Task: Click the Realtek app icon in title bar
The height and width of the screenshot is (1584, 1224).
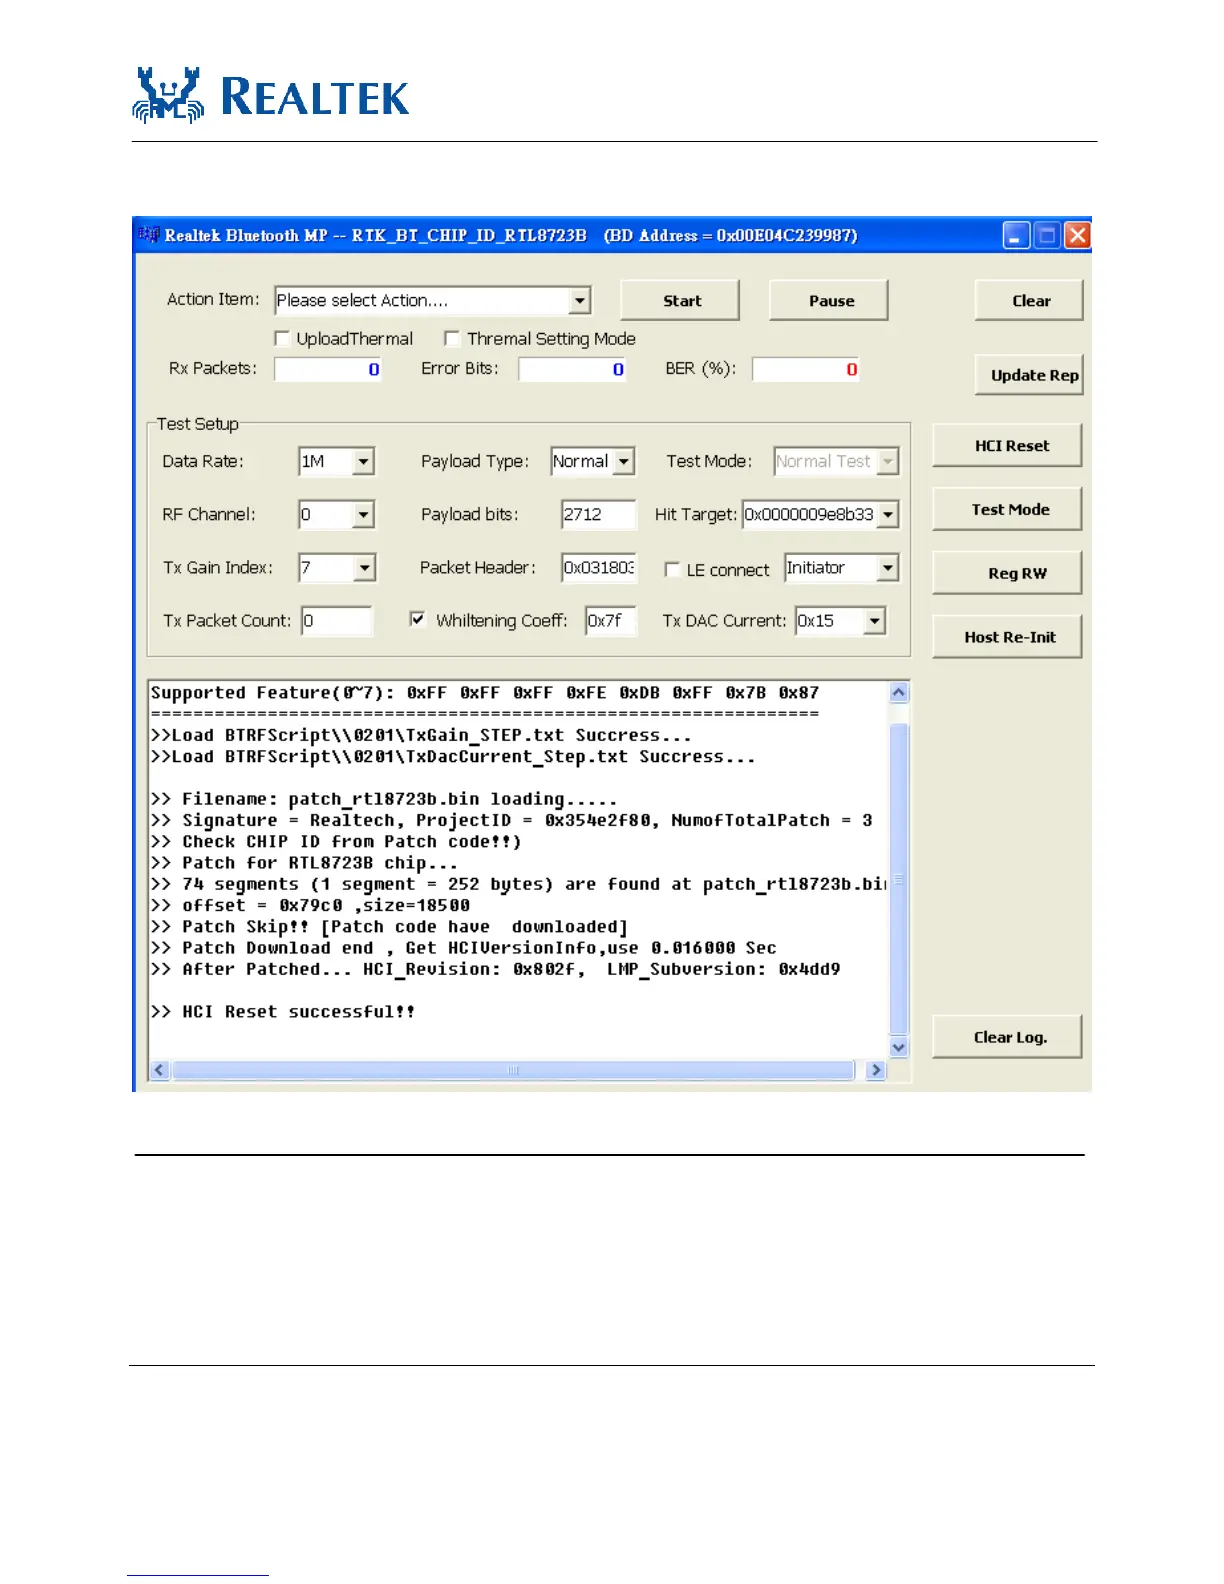Action: 149,235
